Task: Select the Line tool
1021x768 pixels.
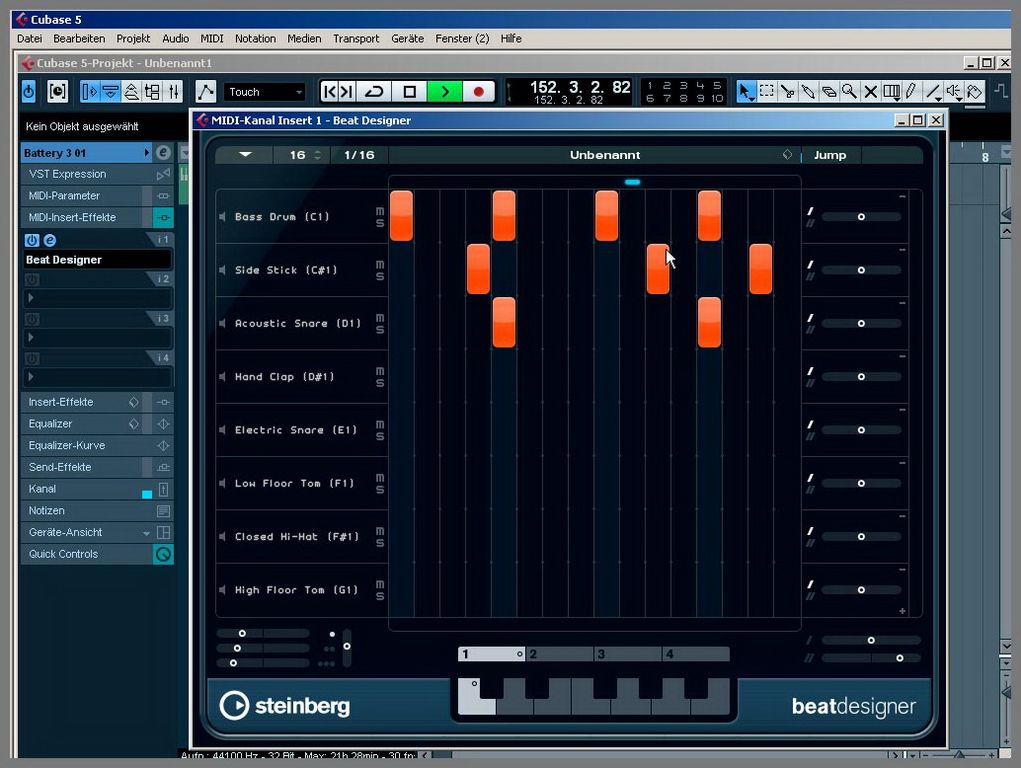Action: click(x=932, y=92)
